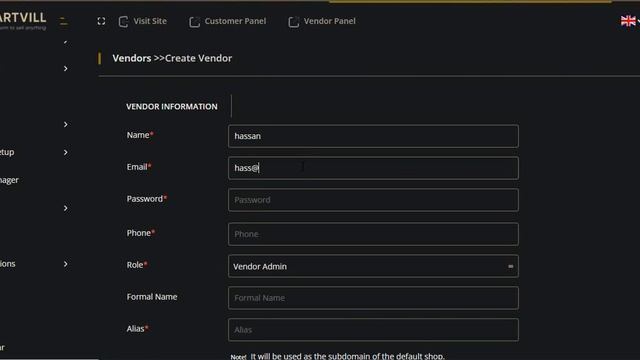
Task: Click into the Email input field
Action: pos(373,168)
